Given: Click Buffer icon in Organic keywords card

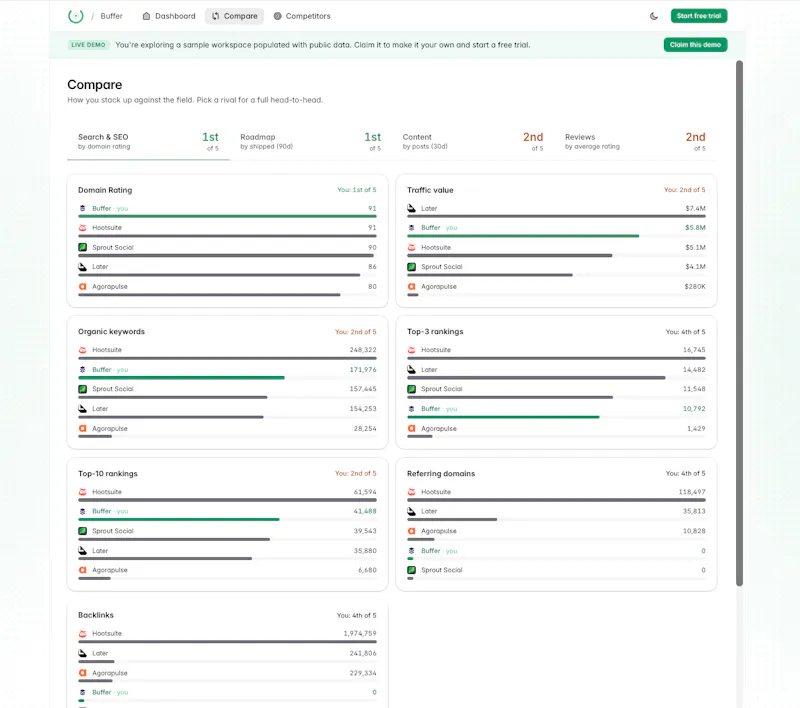Looking at the screenshot, I should (82, 369).
